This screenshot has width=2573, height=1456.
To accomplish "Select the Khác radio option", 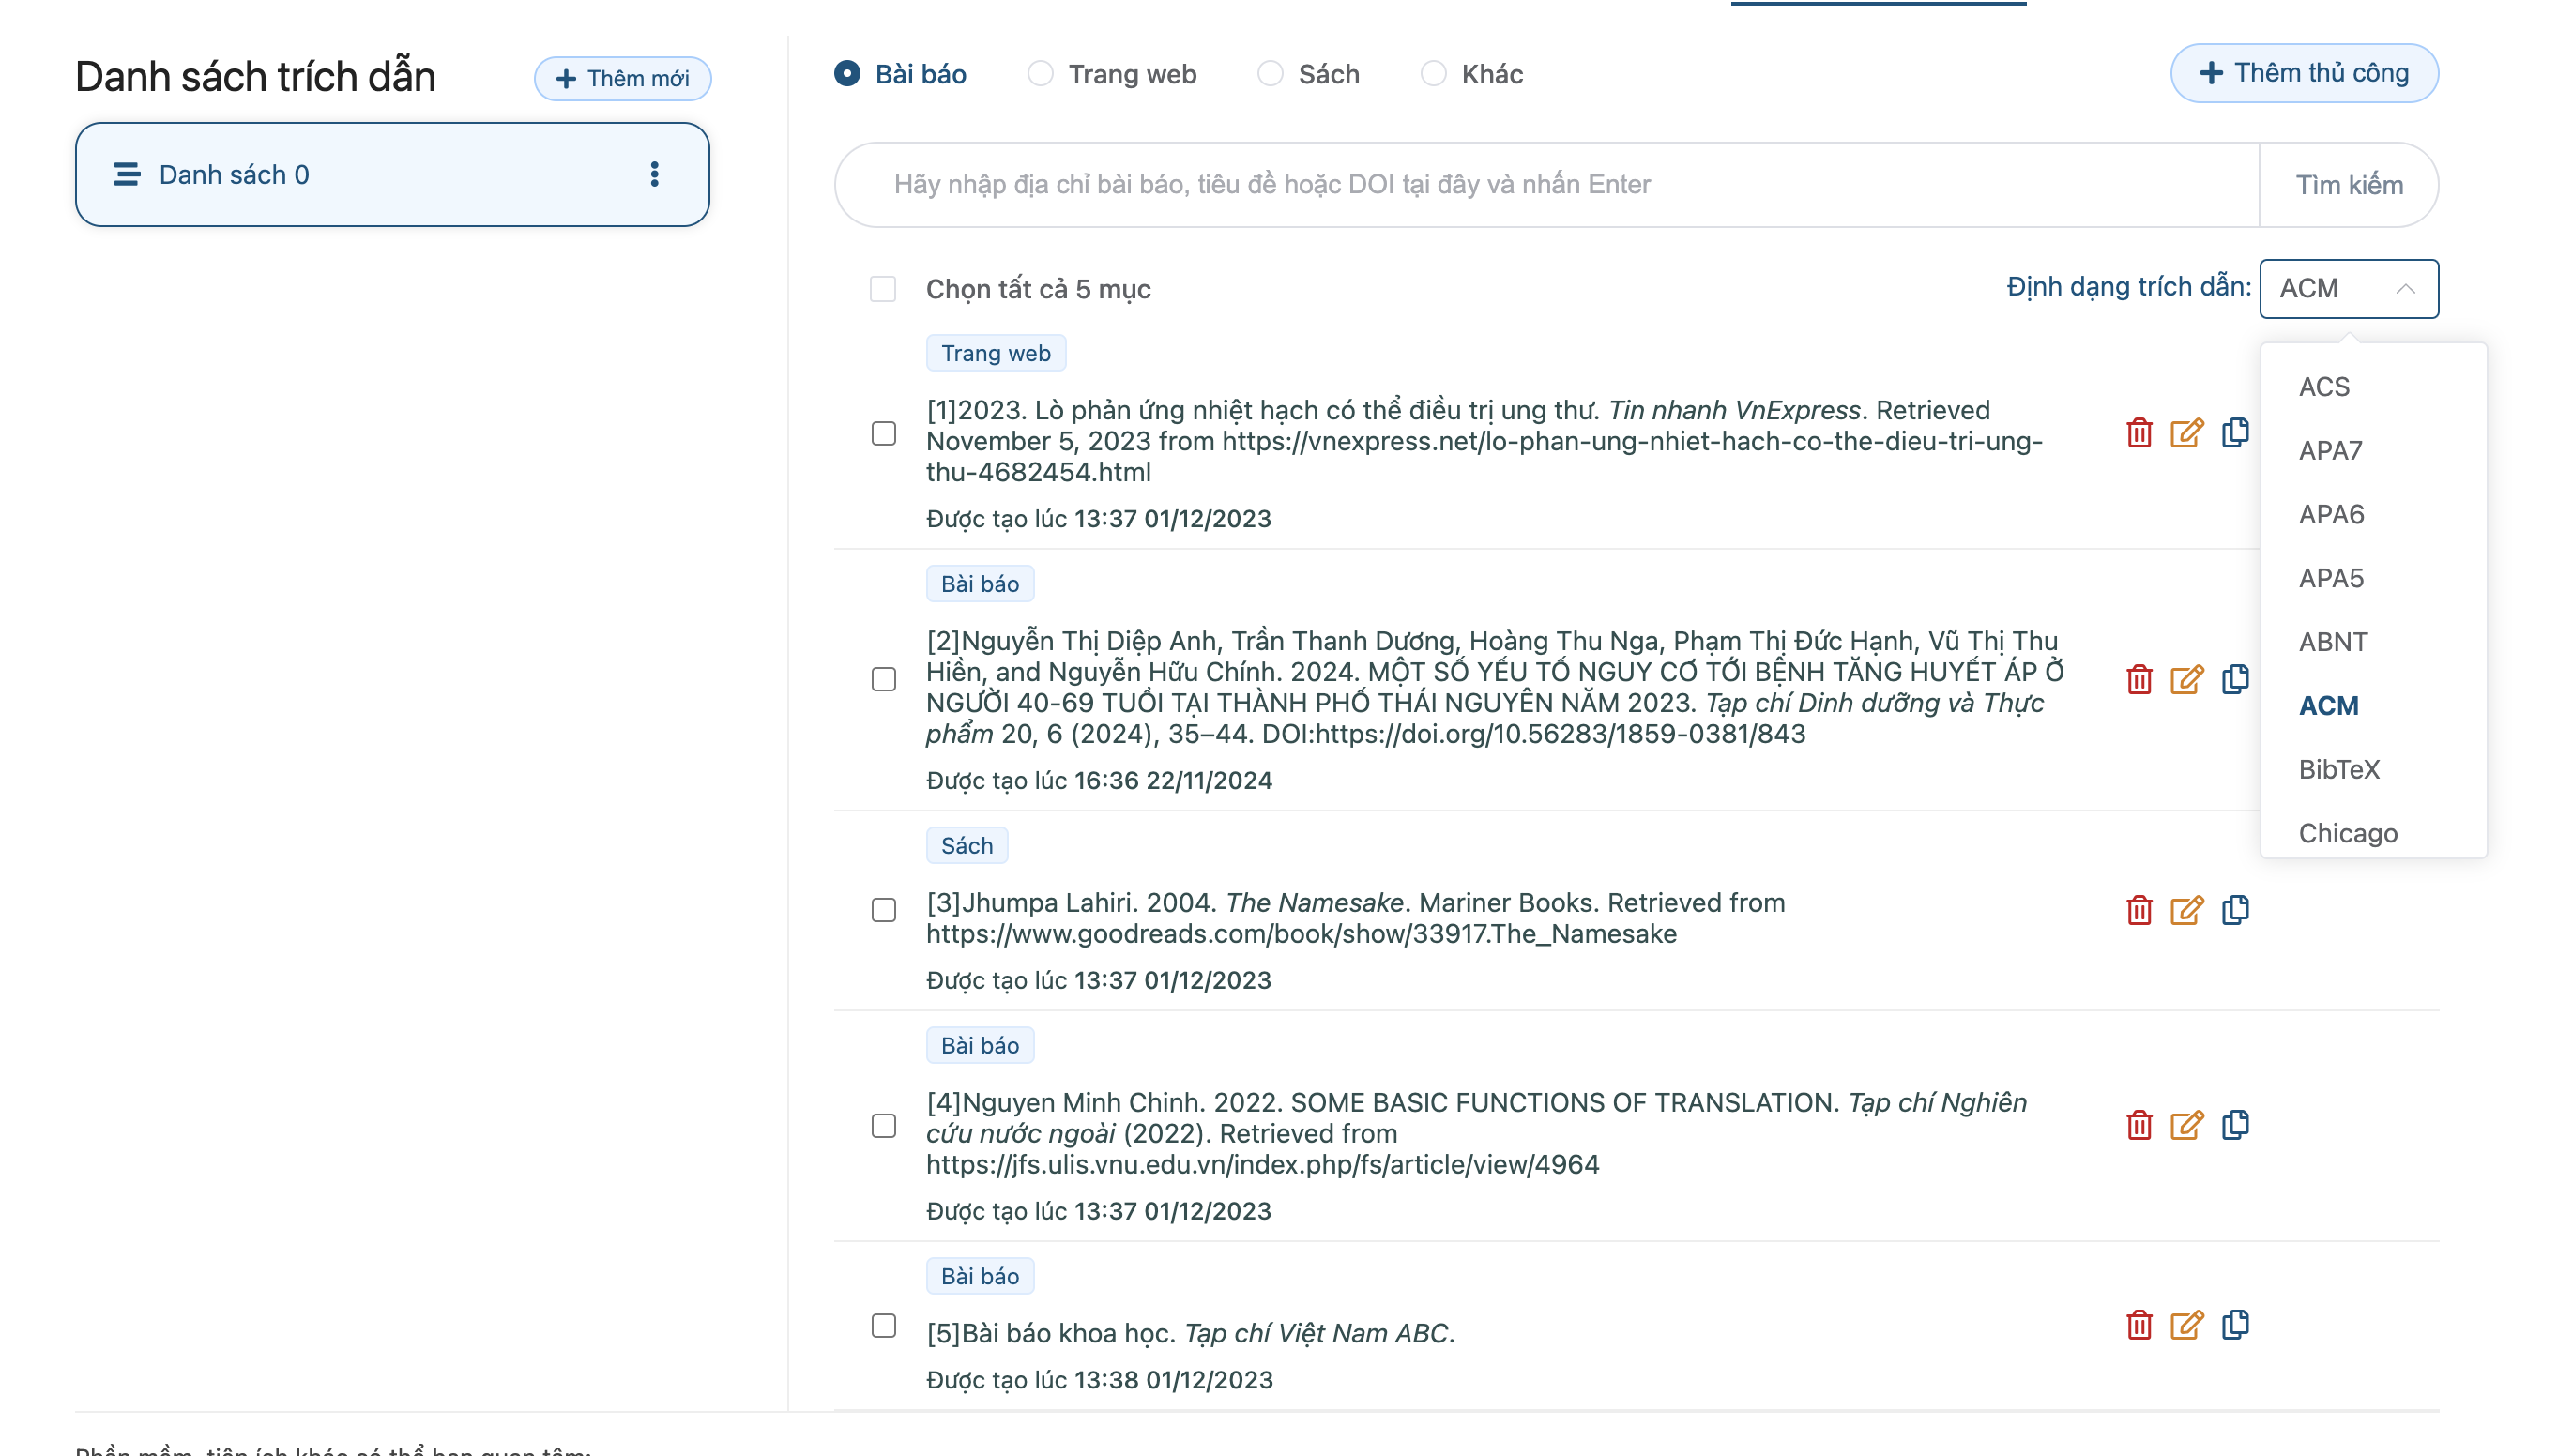I will click(1433, 74).
